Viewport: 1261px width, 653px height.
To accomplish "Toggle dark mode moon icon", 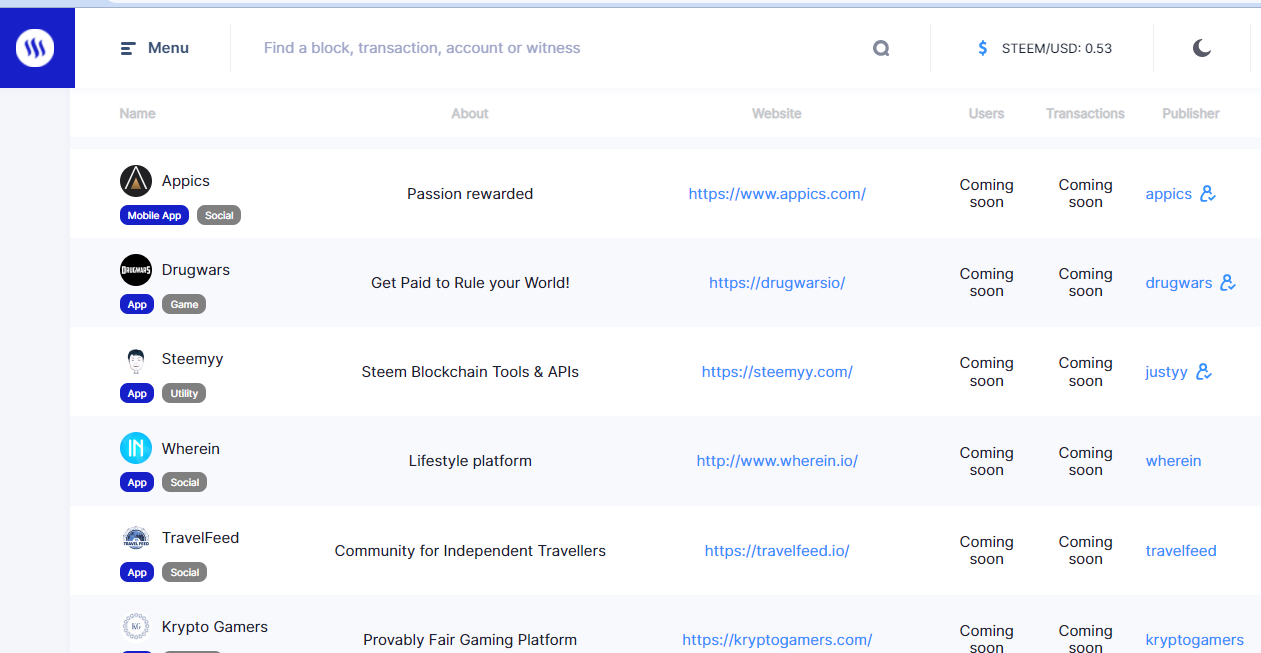I will click(1202, 48).
